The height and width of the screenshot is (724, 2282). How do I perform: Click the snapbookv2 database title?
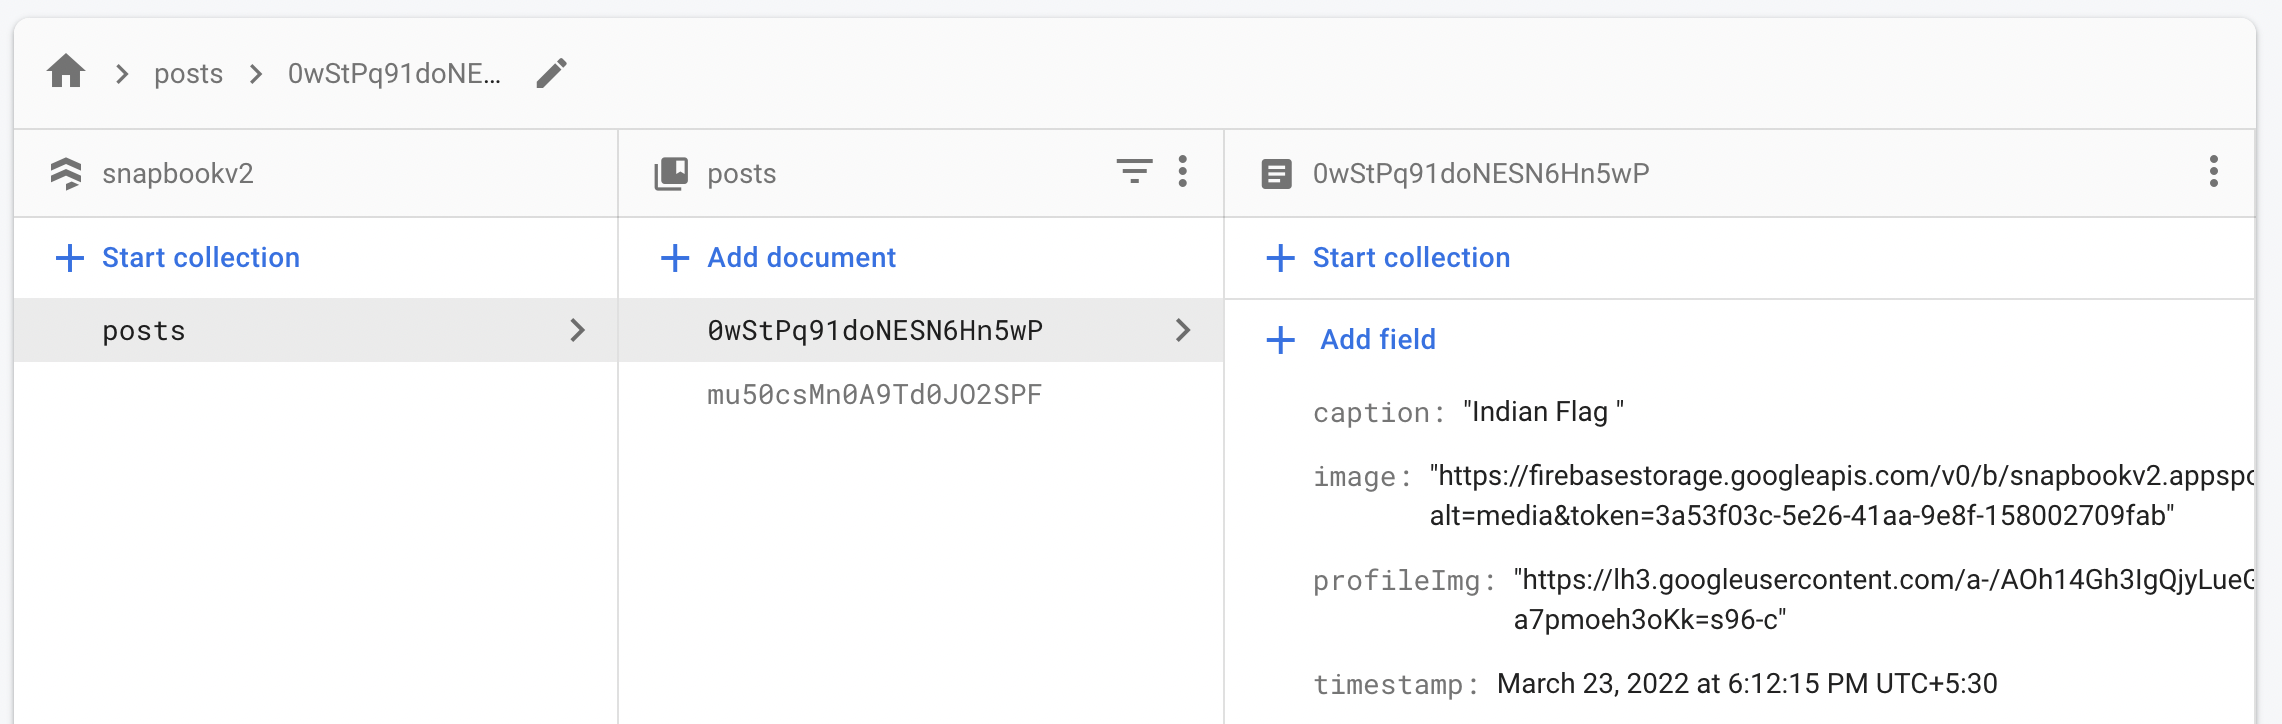[x=178, y=173]
